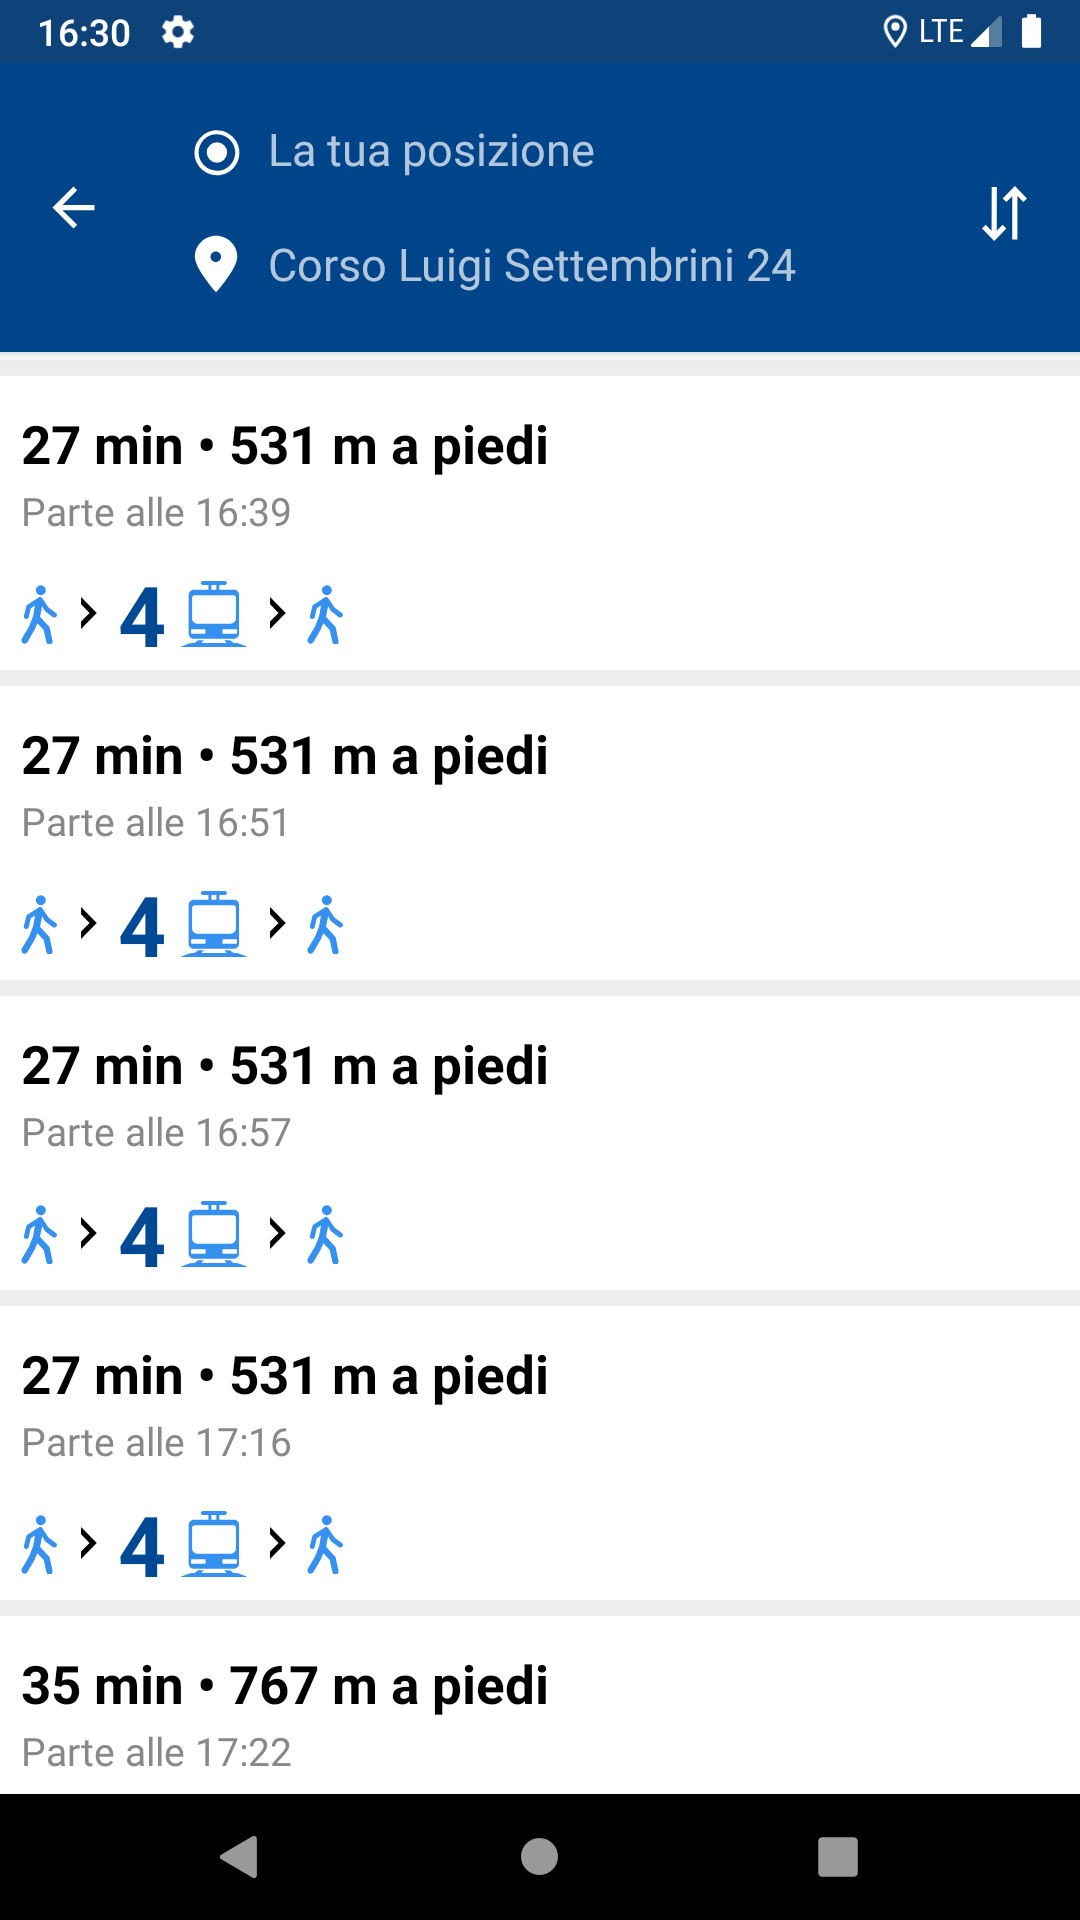Select the route leaving at 16:57
The image size is (1080, 1920).
[x=540, y=1143]
